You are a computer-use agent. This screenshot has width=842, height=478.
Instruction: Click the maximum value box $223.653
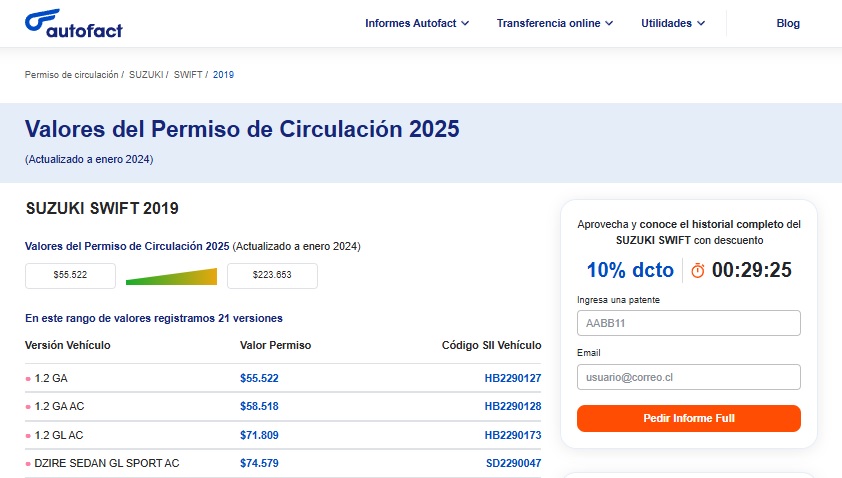pyautogui.click(x=272, y=275)
